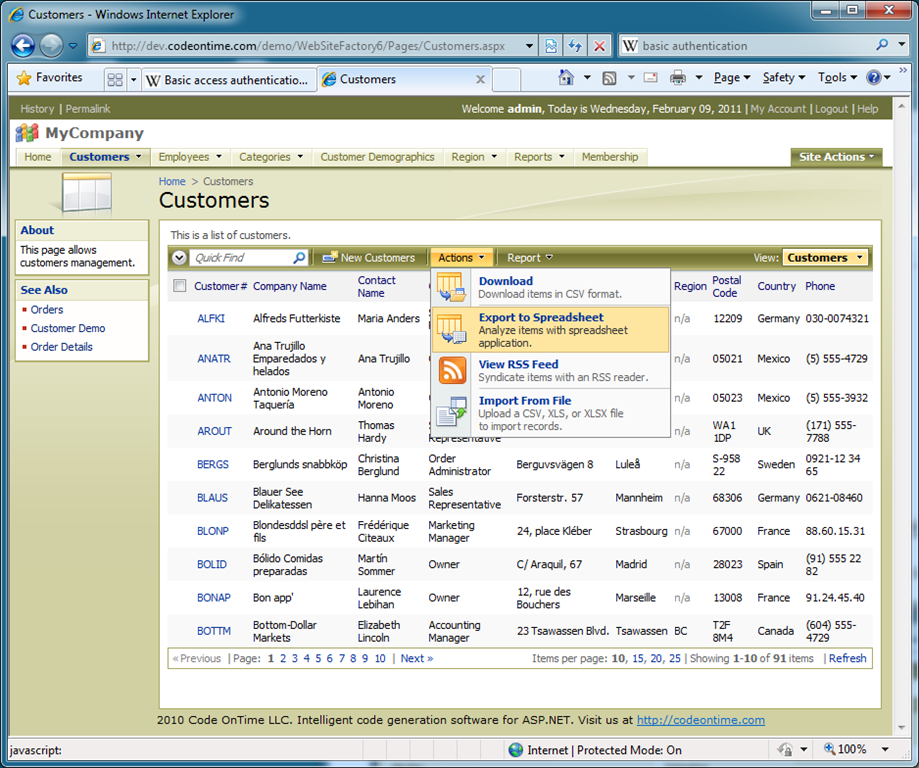Viewport: 919px width, 768px height.
Task: Click the Home icon in IE command bar
Action: click(x=566, y=77)
